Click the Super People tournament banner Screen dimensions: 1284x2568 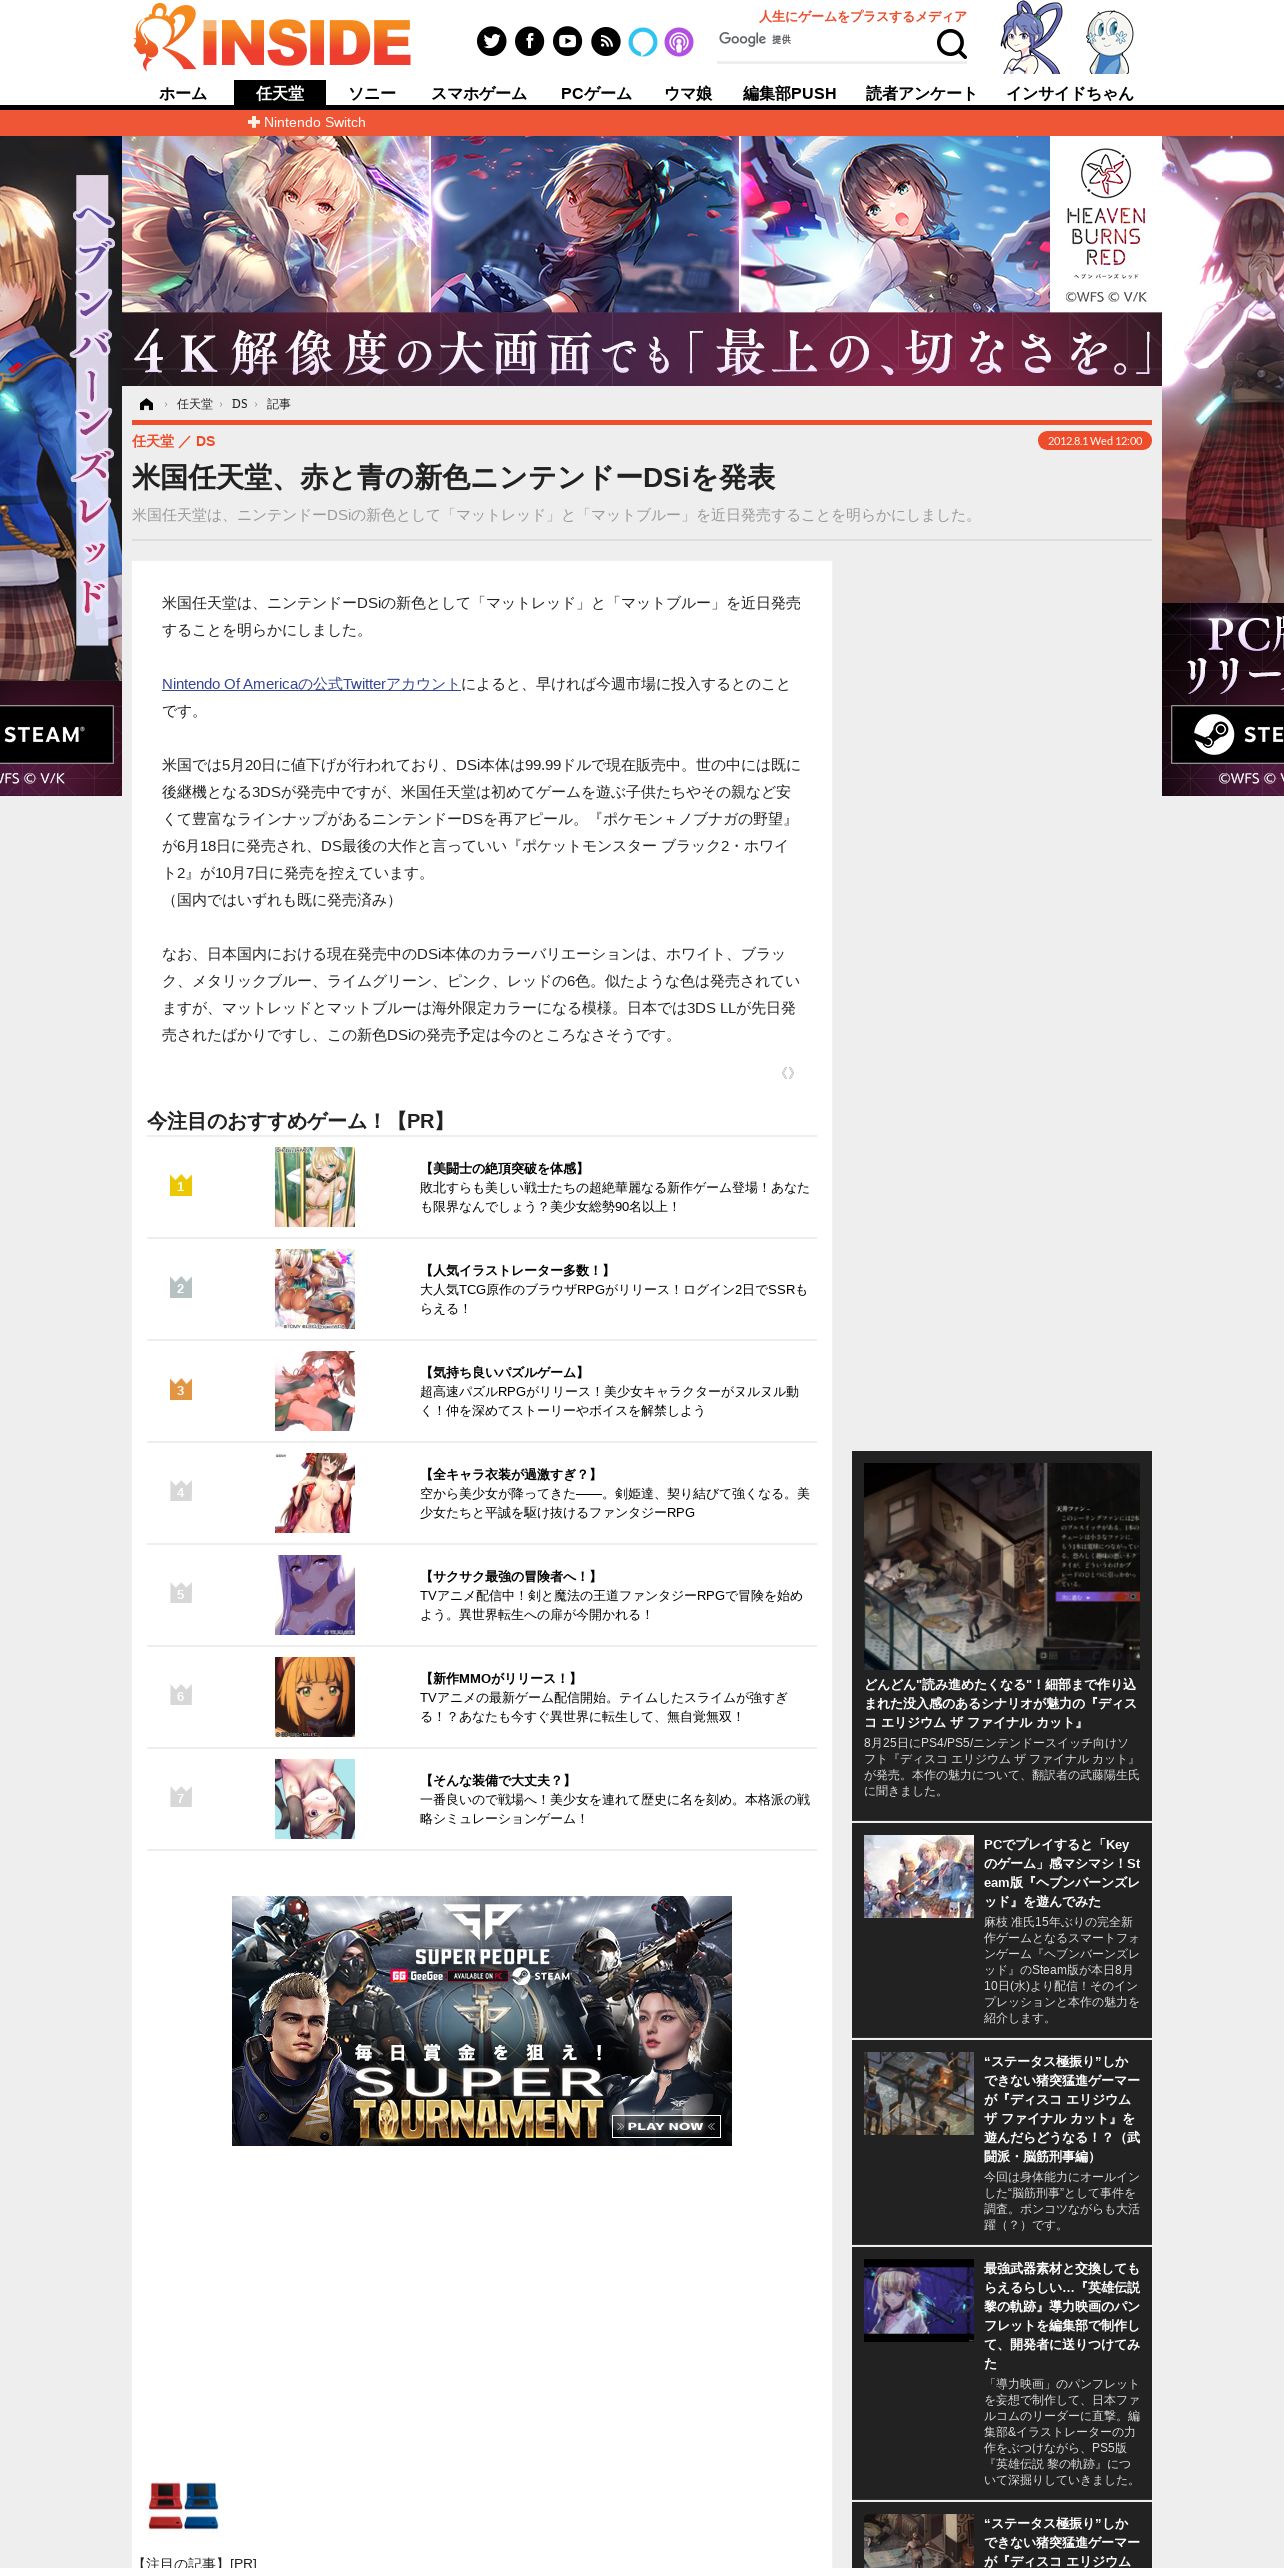pos(482,2020)
